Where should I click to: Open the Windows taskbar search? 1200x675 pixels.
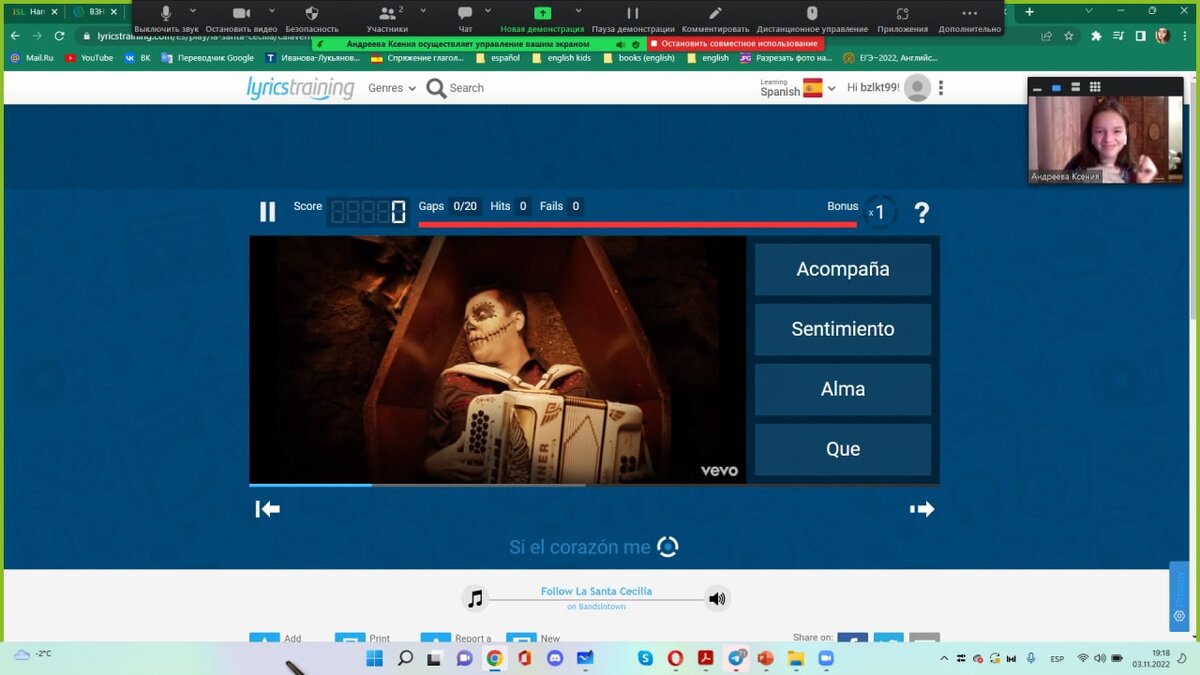[x=405, y=658]
